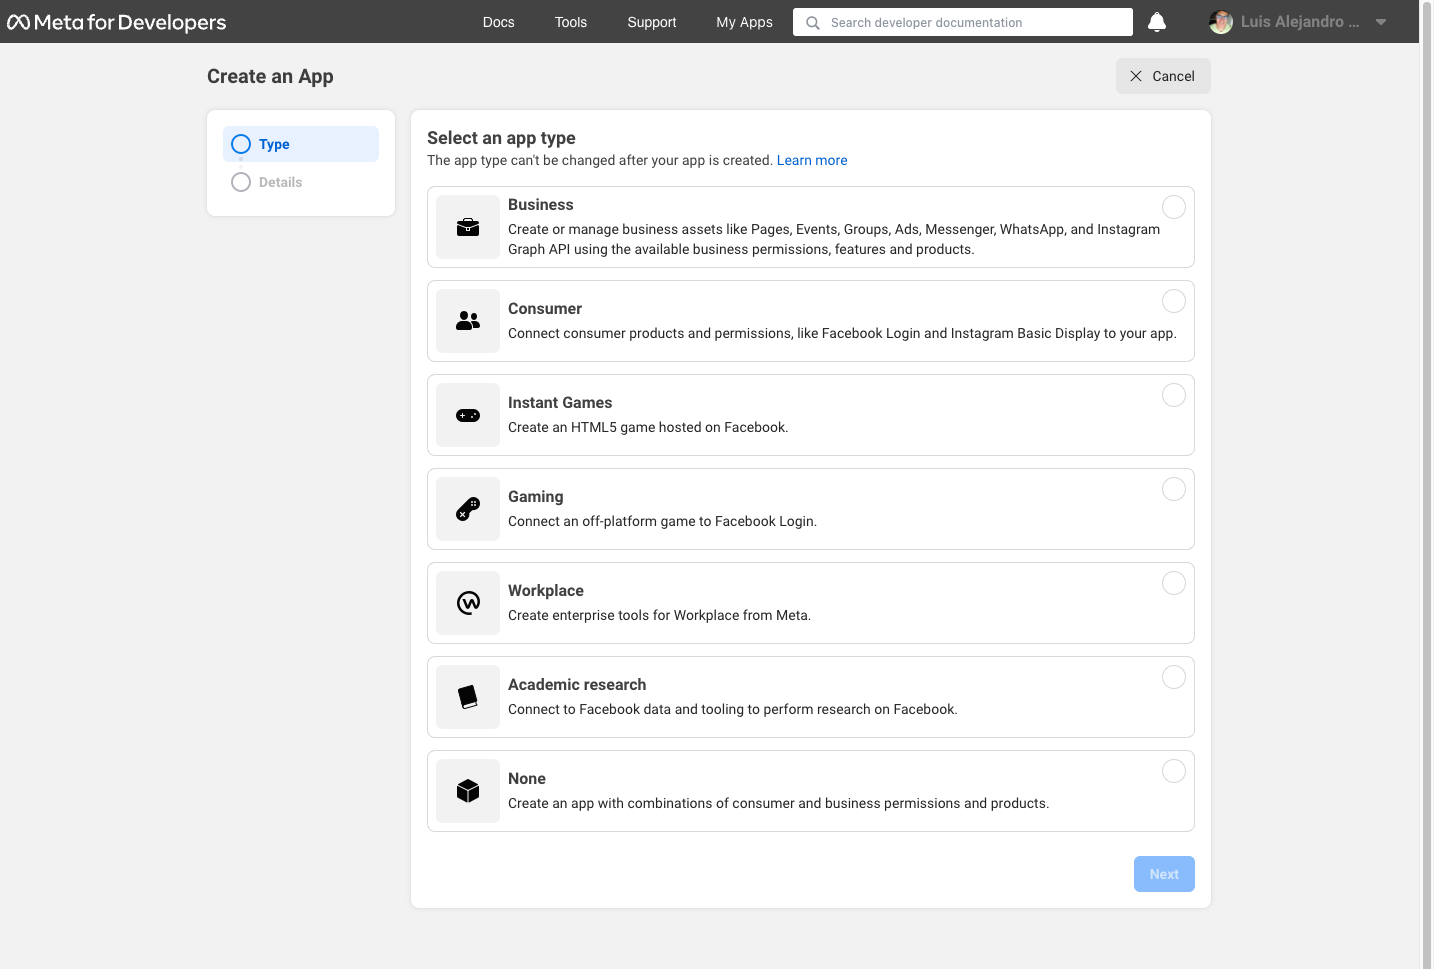Click the HTML5 game description text
The height and width of the screenshot is (969, 1434).
tap(648, 427)
